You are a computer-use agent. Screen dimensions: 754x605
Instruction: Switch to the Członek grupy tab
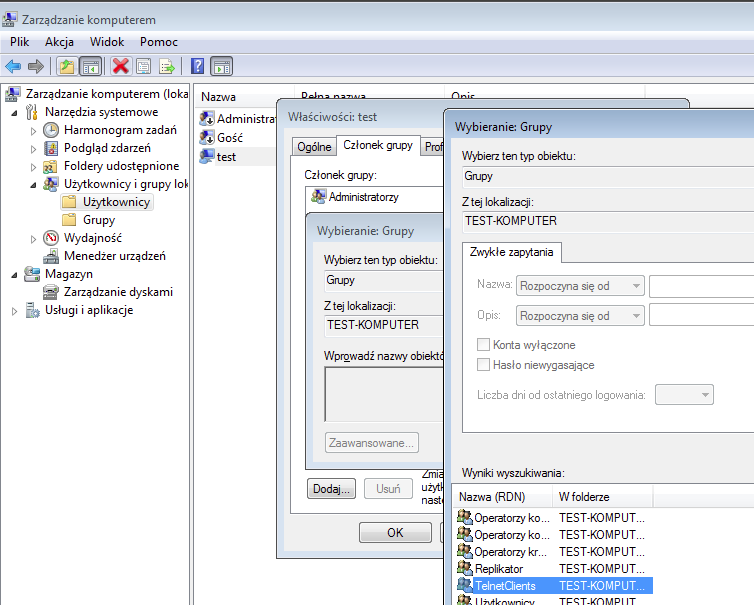tap(378, 145)
